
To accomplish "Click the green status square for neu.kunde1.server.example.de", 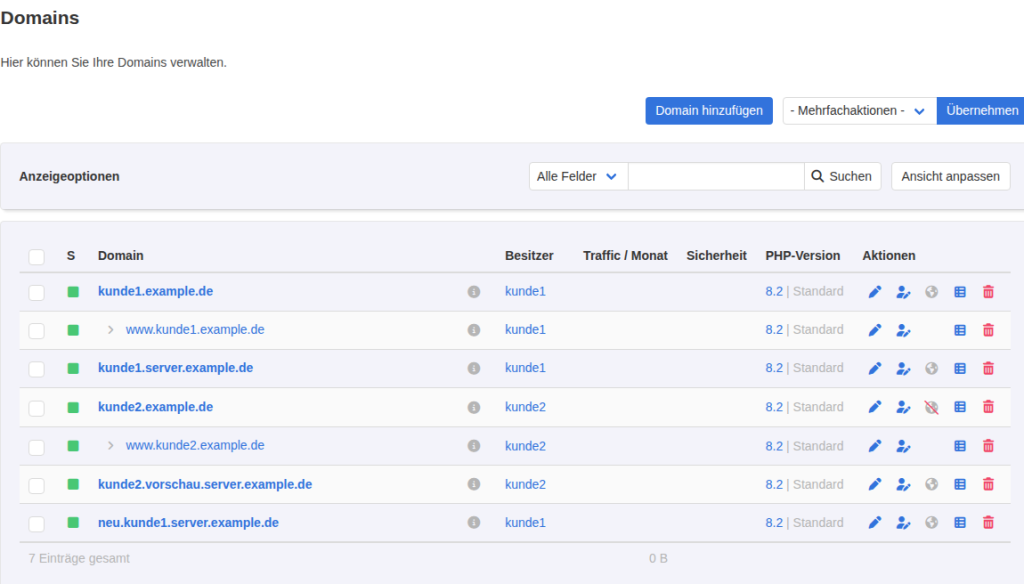I will (x=73, y=523).
